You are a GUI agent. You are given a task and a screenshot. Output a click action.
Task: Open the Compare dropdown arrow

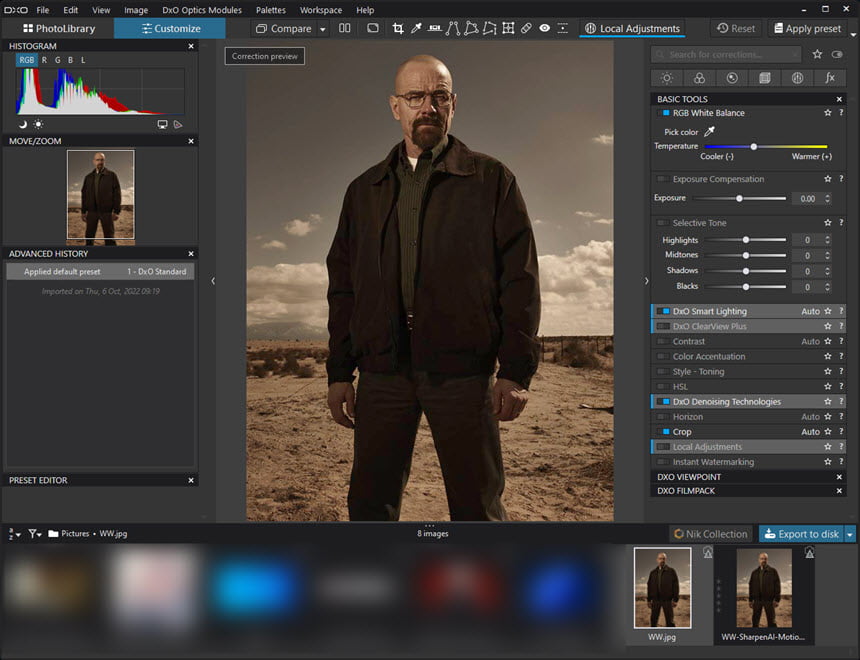[322, 29]
